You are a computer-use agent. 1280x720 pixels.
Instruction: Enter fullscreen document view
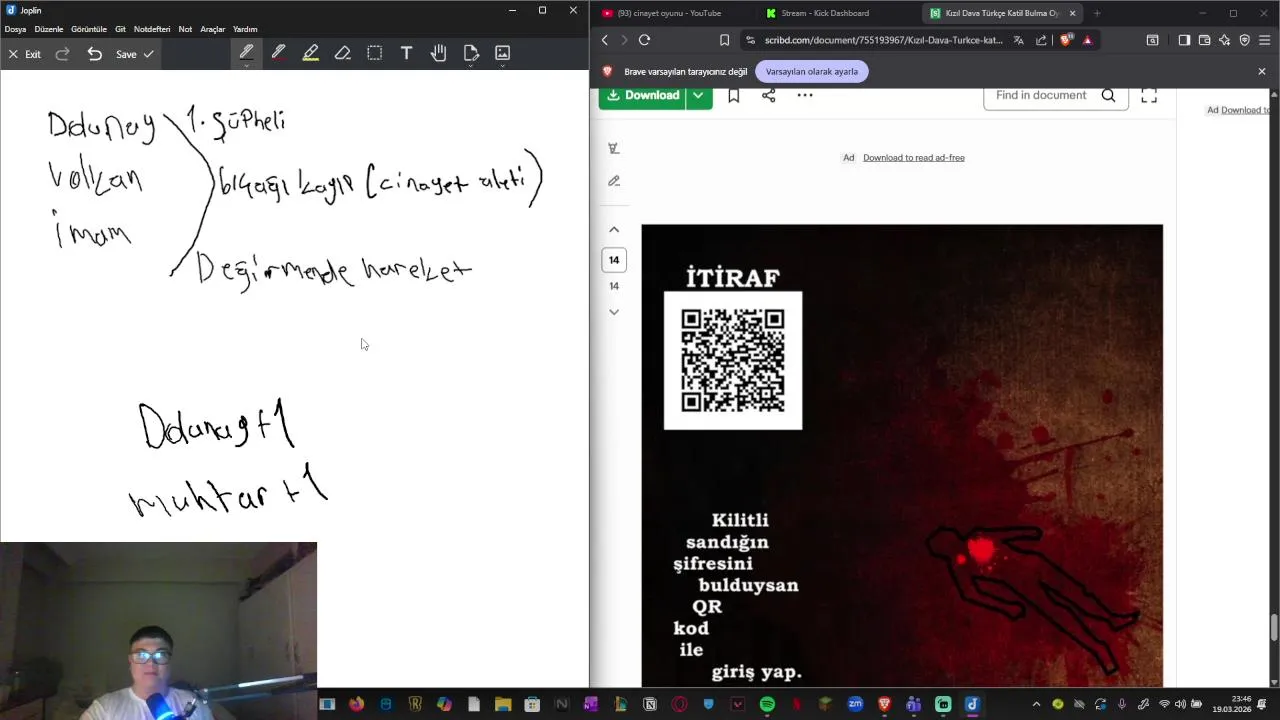1149,96
